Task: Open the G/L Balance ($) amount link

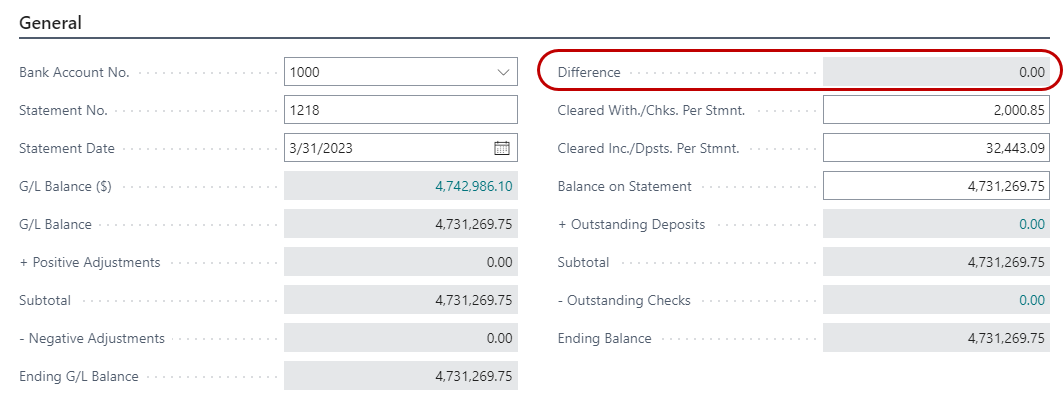Action: (473, 186)
